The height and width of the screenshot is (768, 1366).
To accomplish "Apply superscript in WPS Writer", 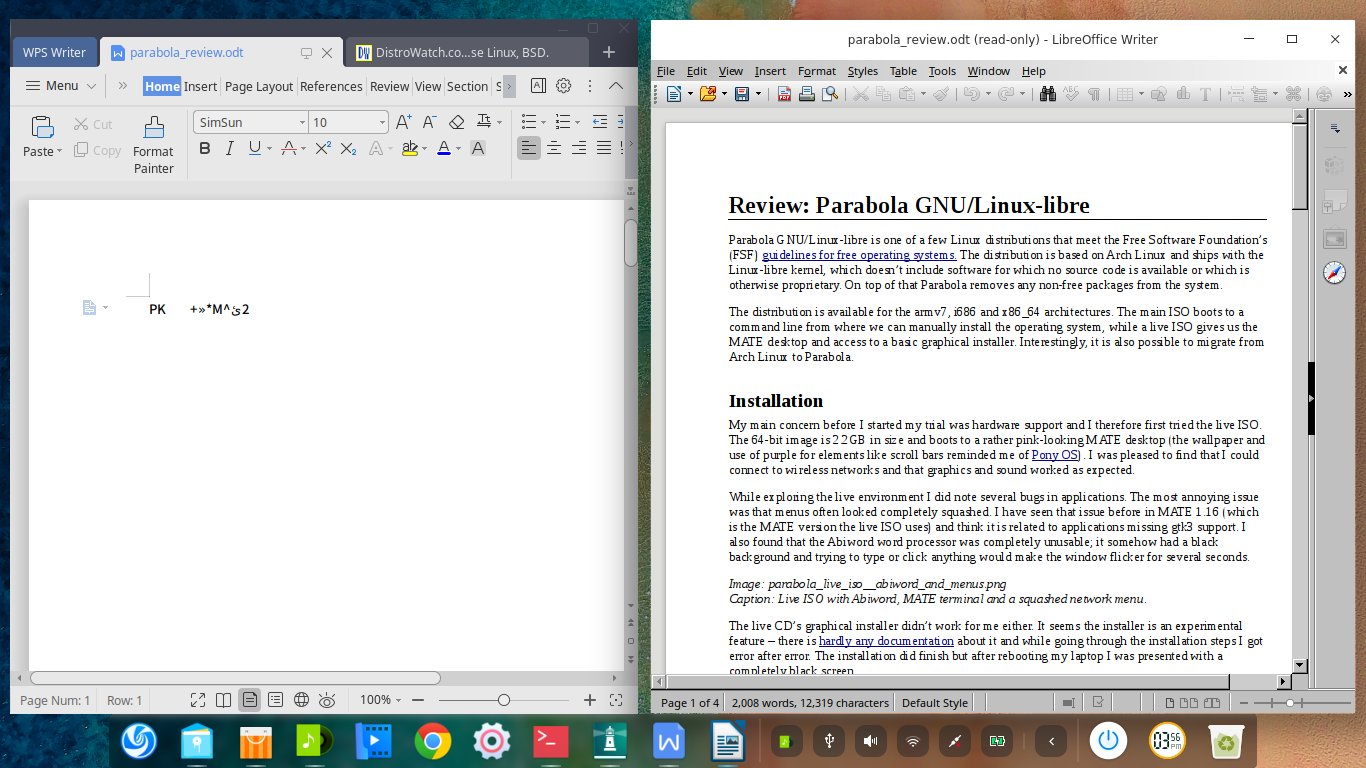I will click(x=323, y=148).
